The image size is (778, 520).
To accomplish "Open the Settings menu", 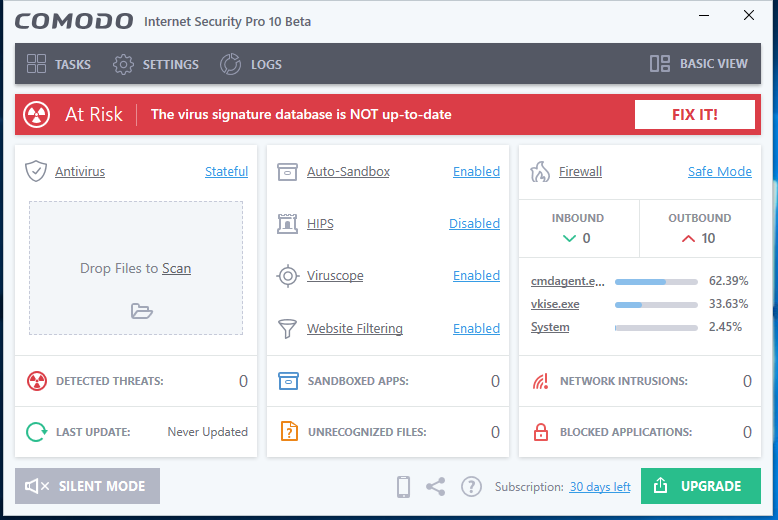I will pyautogui.click(x=156, y=64).
